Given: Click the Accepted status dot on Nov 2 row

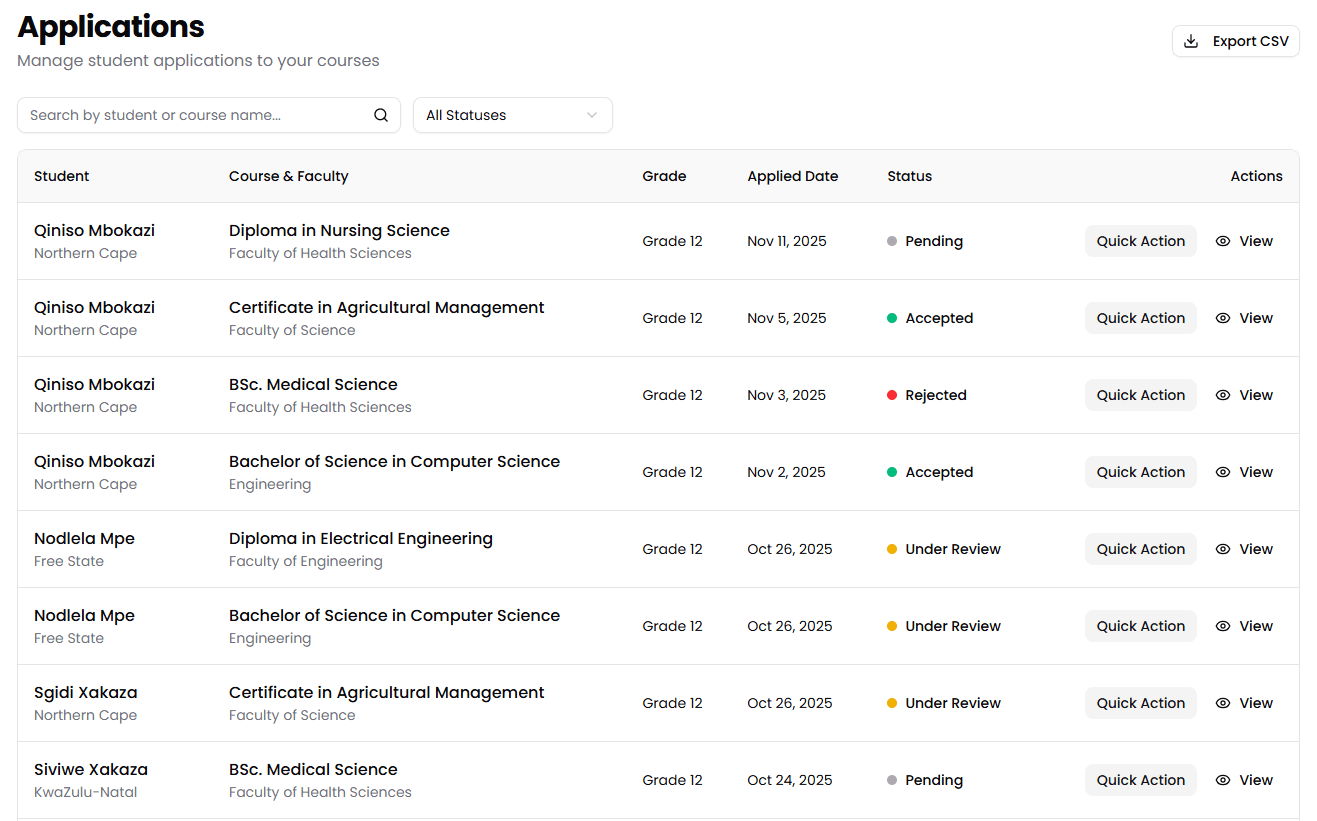Looking at the screenshot, I should click(x=893, y=471).
